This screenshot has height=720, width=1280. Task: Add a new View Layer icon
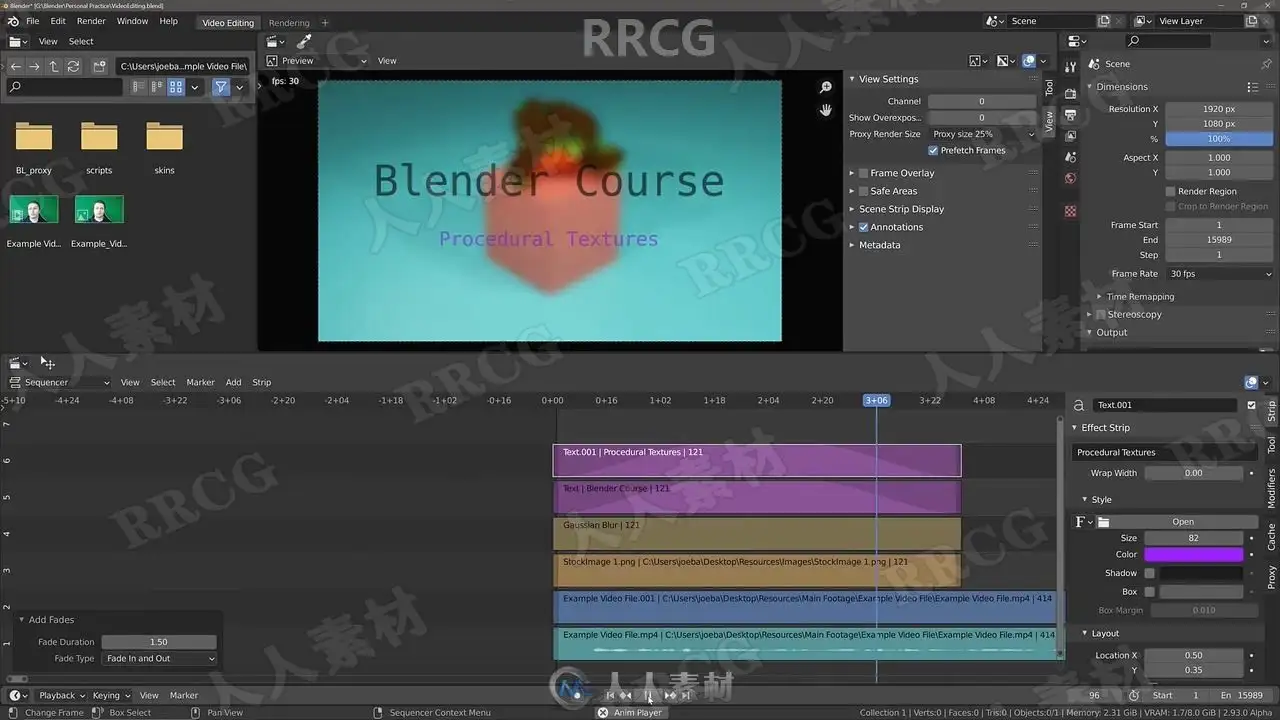(x=1251, y=21)
